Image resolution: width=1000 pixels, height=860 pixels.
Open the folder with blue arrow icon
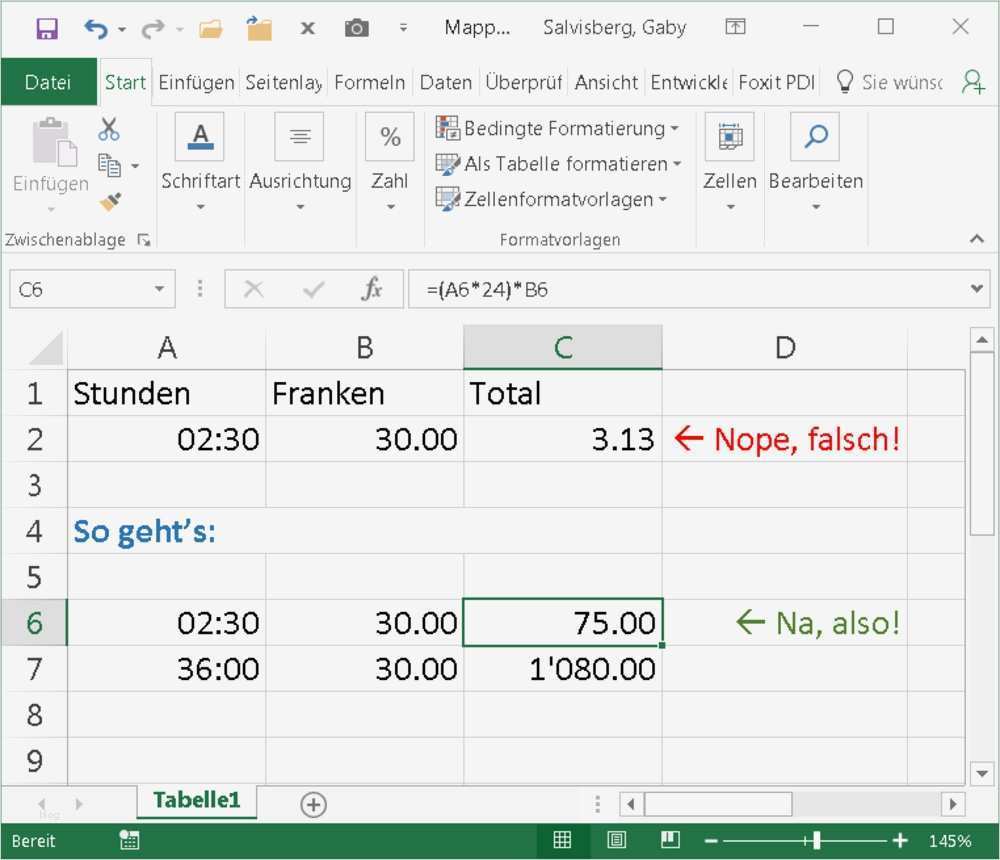pyautogui.click(x=259, y=29)
